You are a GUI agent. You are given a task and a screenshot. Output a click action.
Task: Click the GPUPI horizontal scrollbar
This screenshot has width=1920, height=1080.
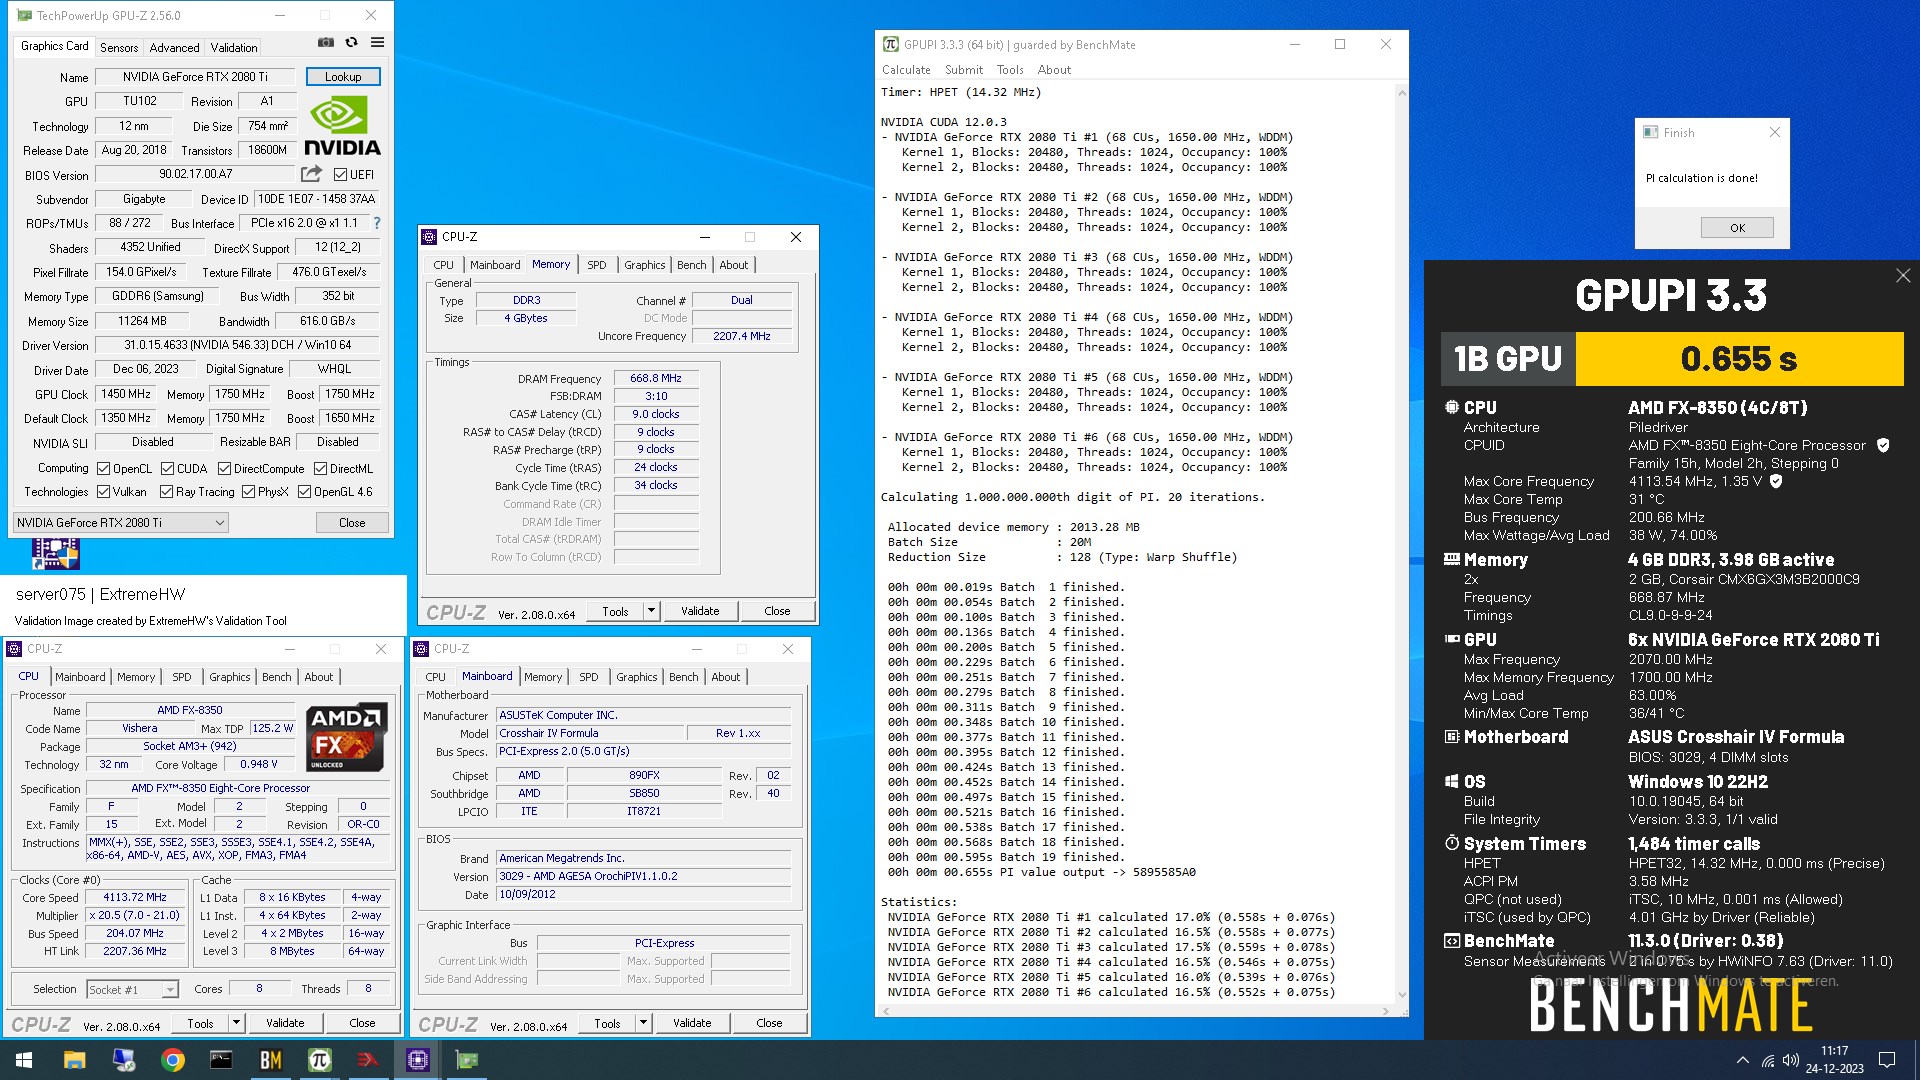[x=1137, y=1010]
